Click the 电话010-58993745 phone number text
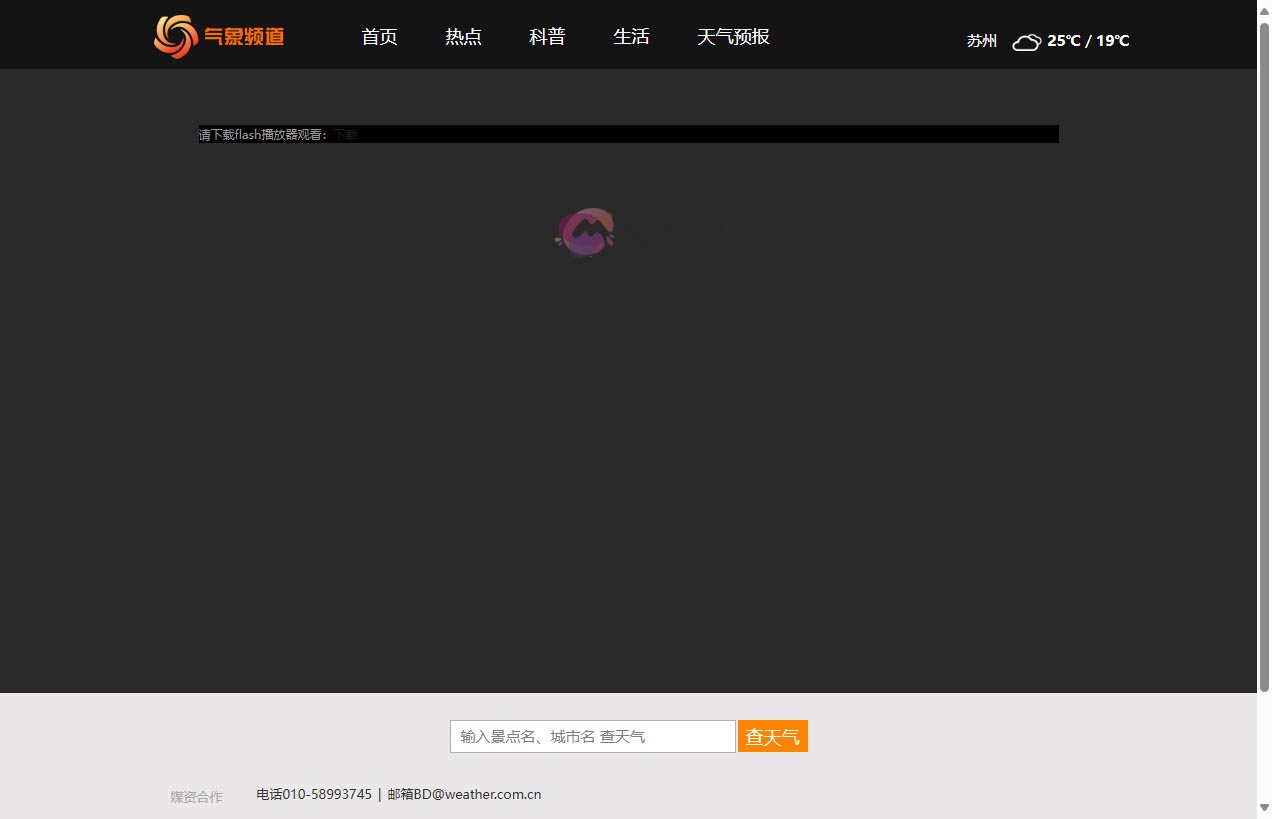The image size is (1272, 819). tap(314, 795)
